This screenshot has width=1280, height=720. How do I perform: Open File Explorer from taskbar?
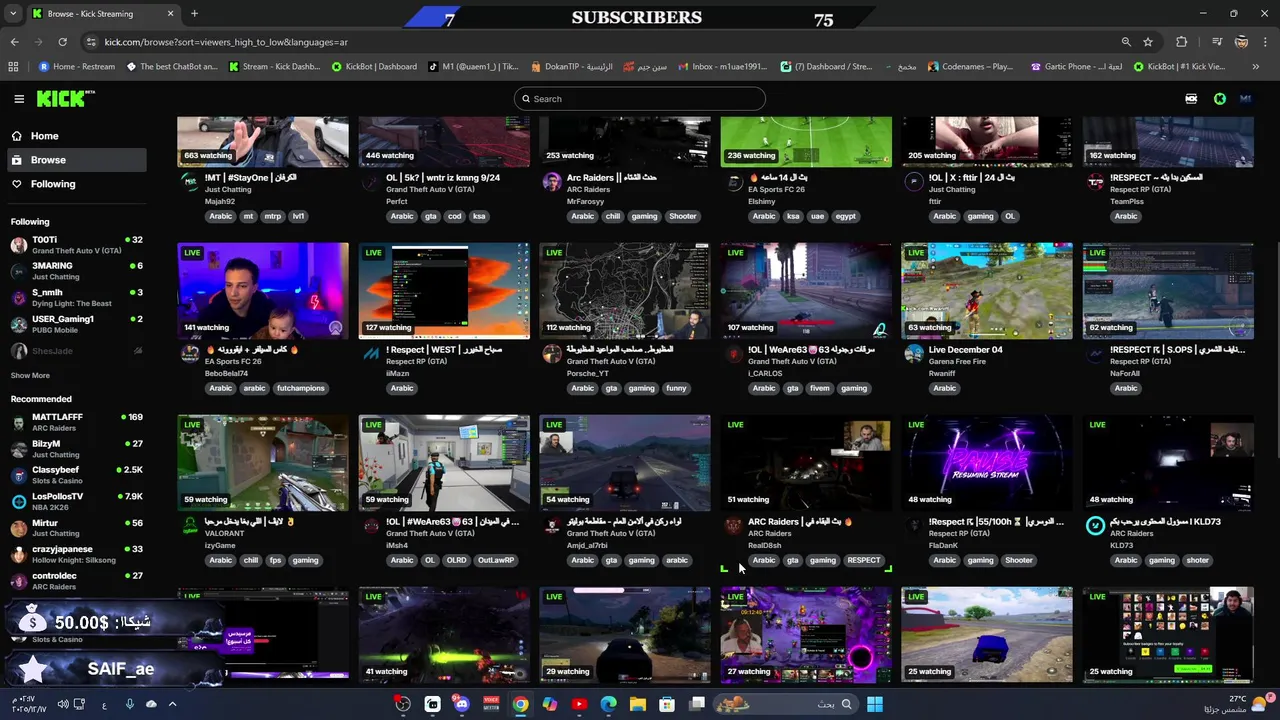(638, 704)
